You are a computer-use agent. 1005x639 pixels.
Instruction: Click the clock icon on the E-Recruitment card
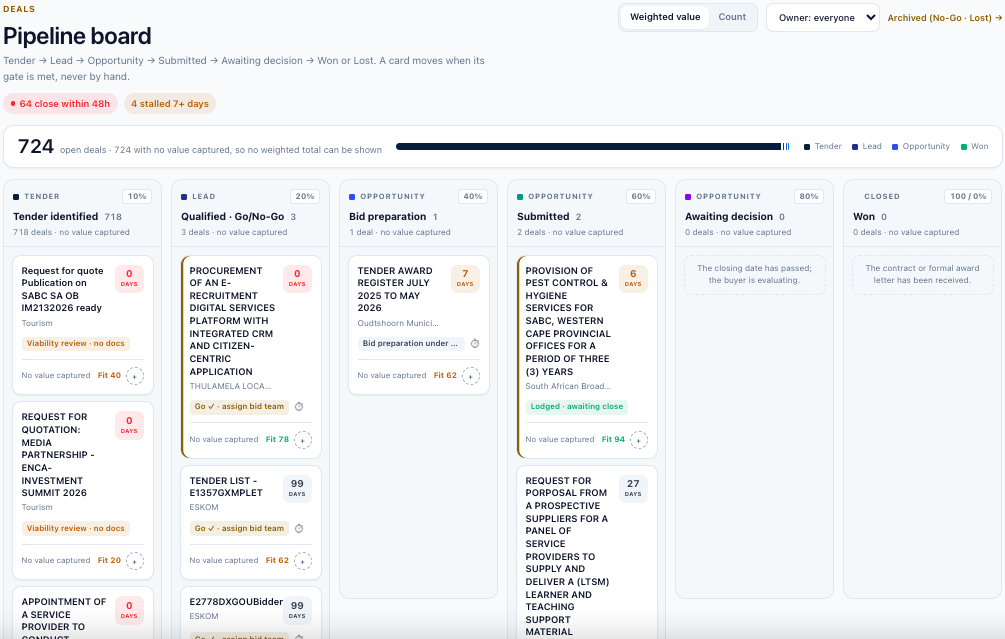coord(299,406)
